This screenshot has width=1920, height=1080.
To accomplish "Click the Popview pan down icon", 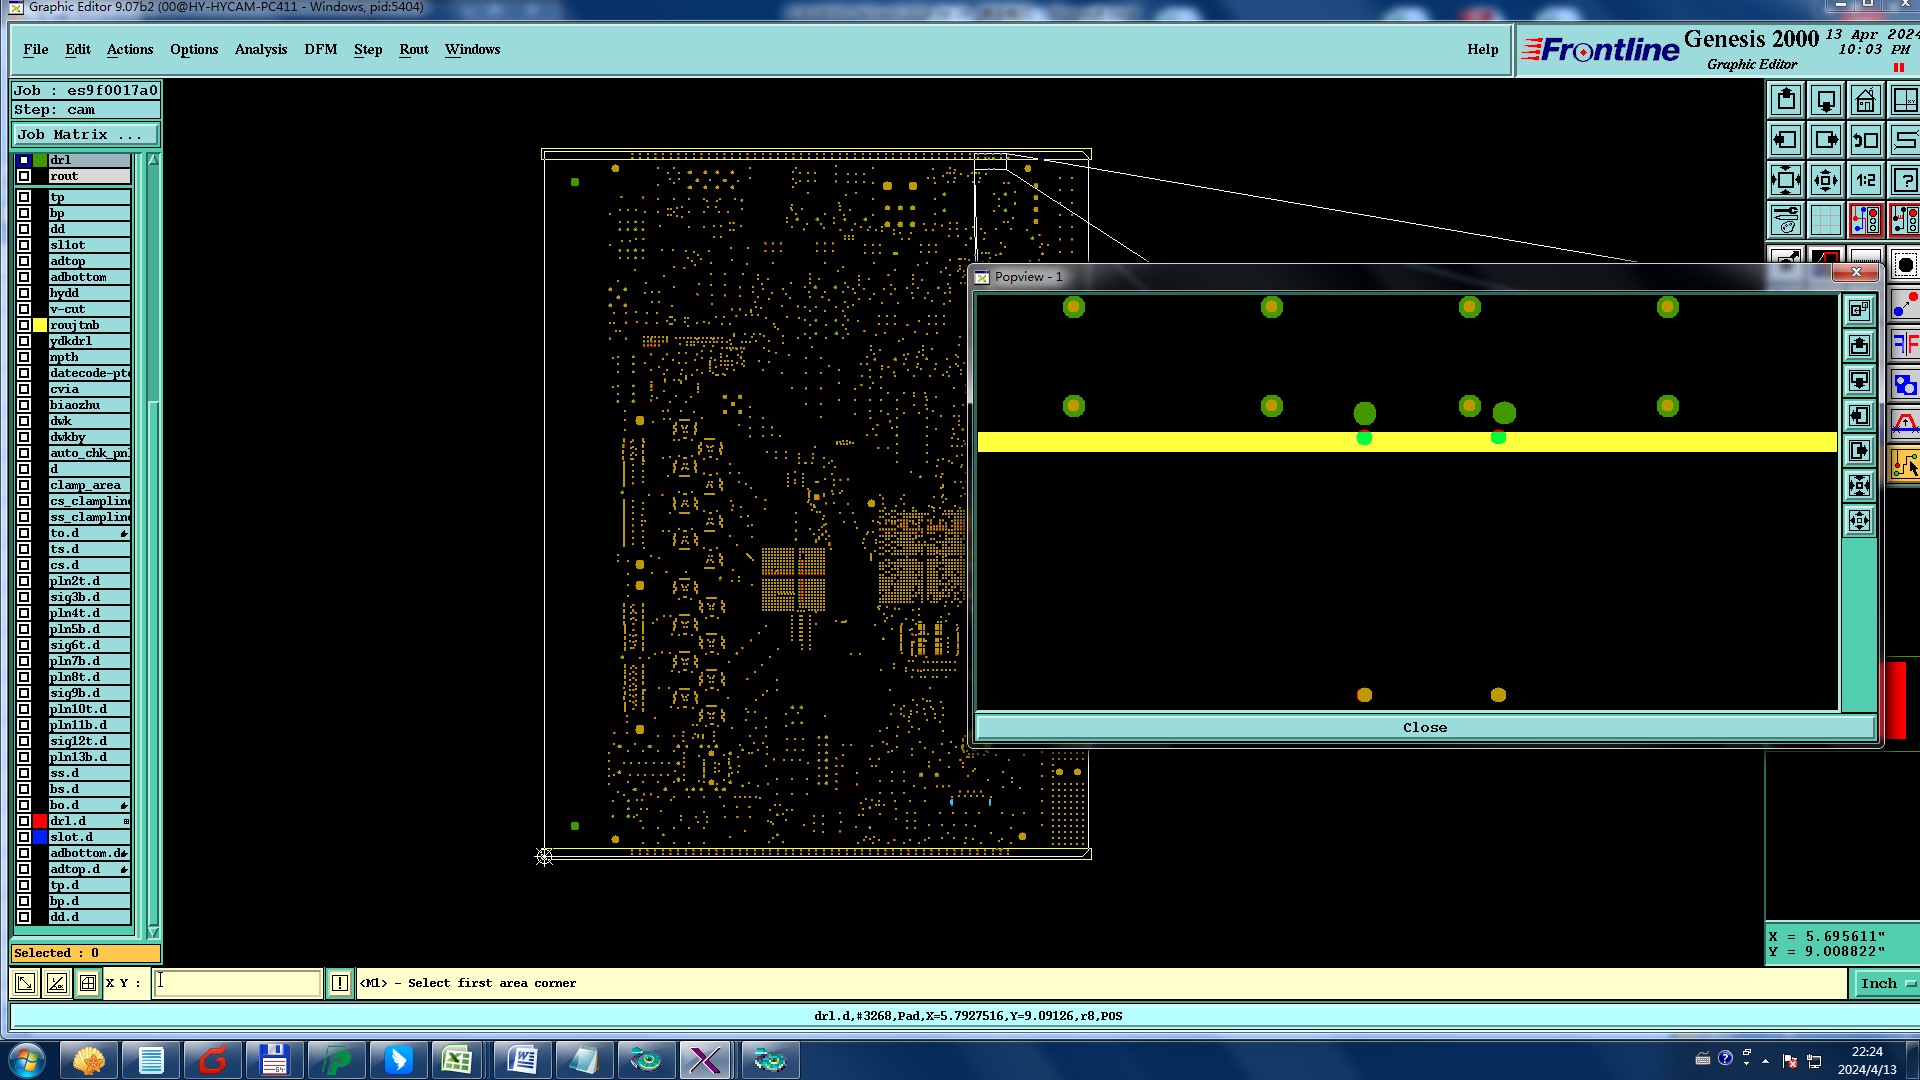I will 1859,381.
